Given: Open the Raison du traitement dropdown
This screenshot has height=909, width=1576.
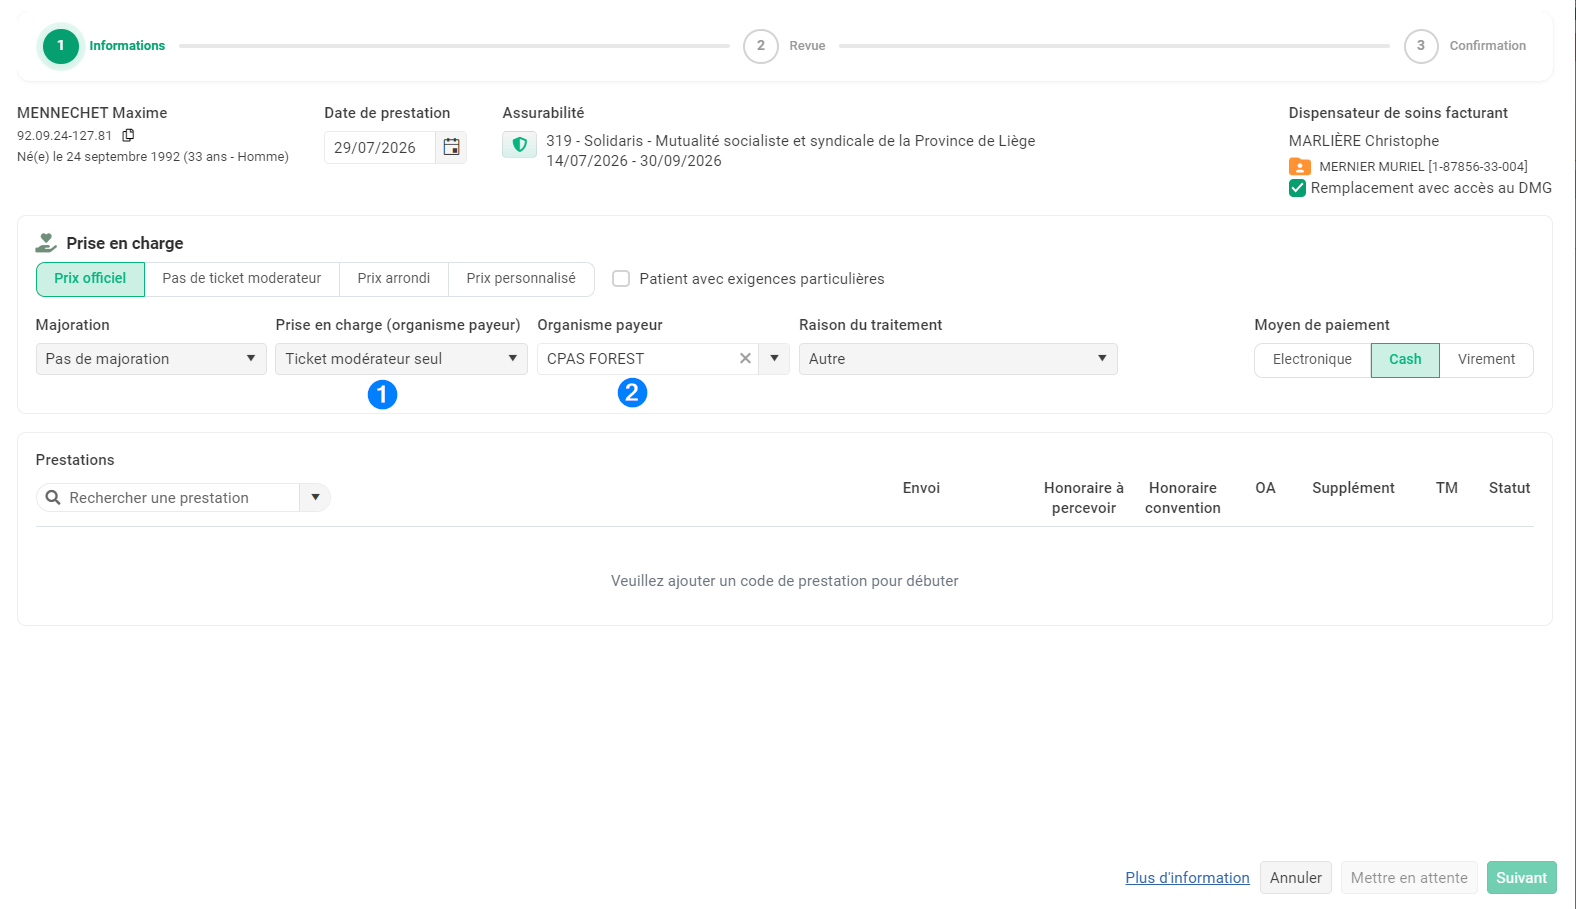Looking at the screenshot, I should [958, 359].
